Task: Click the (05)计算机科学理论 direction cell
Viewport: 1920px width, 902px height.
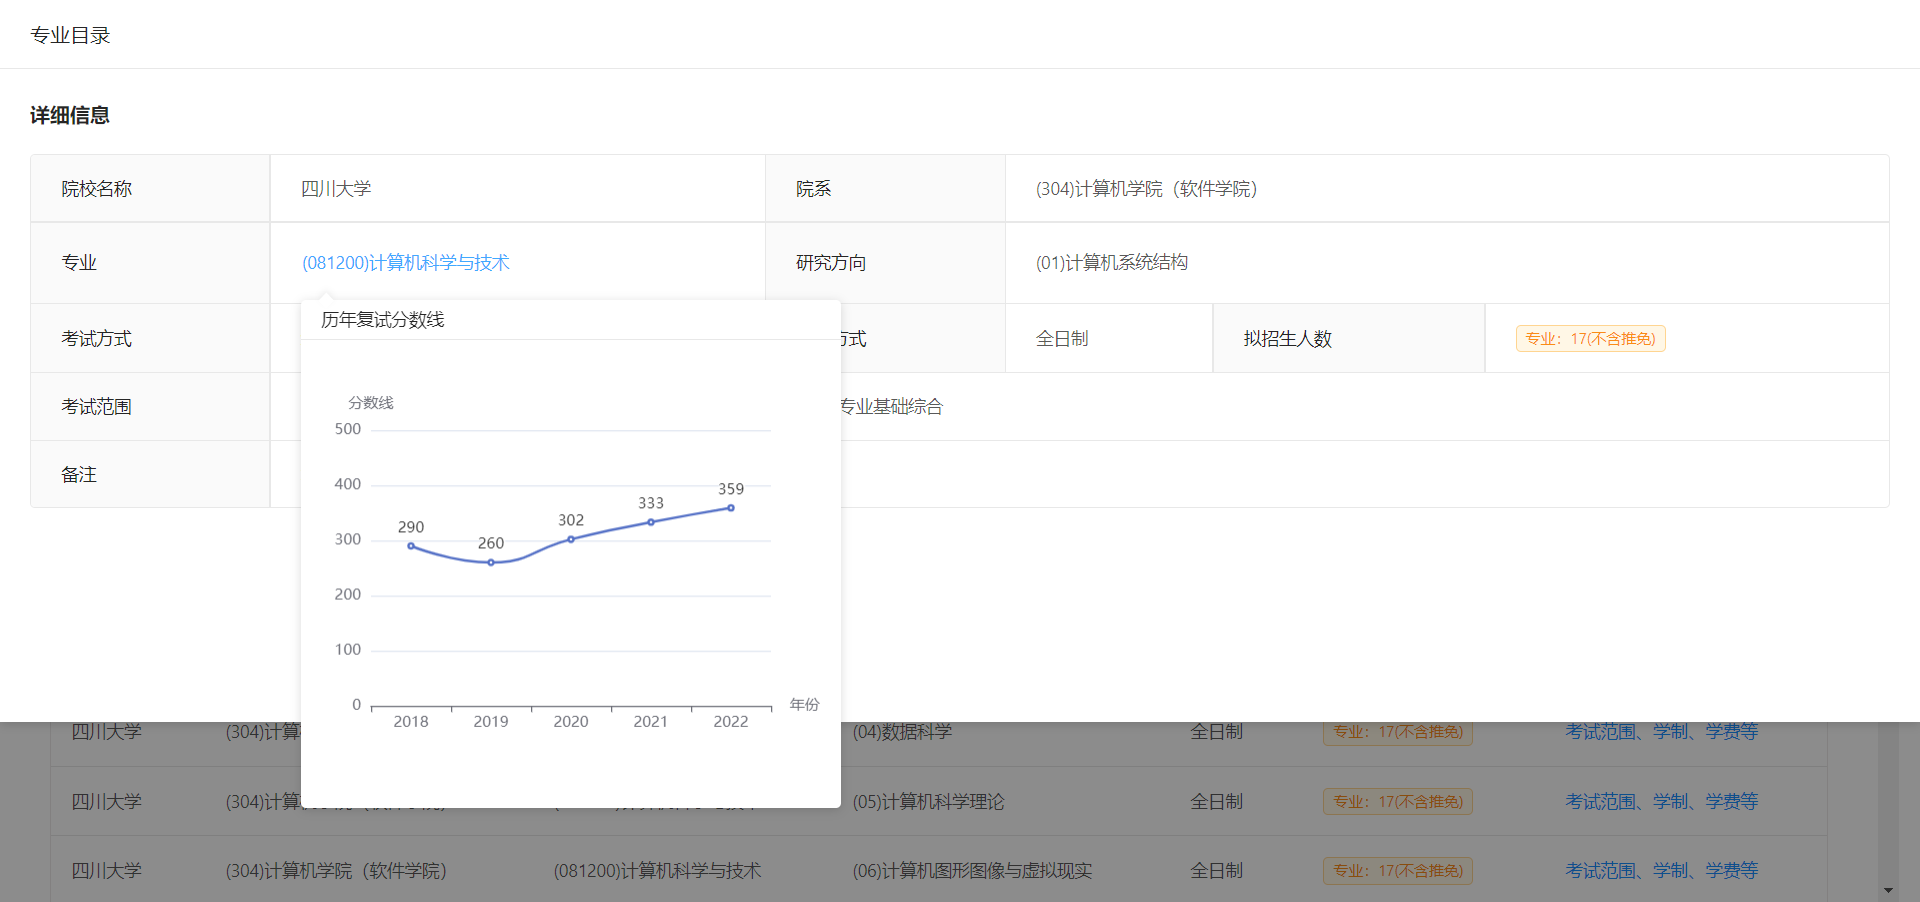Action: 928,802
